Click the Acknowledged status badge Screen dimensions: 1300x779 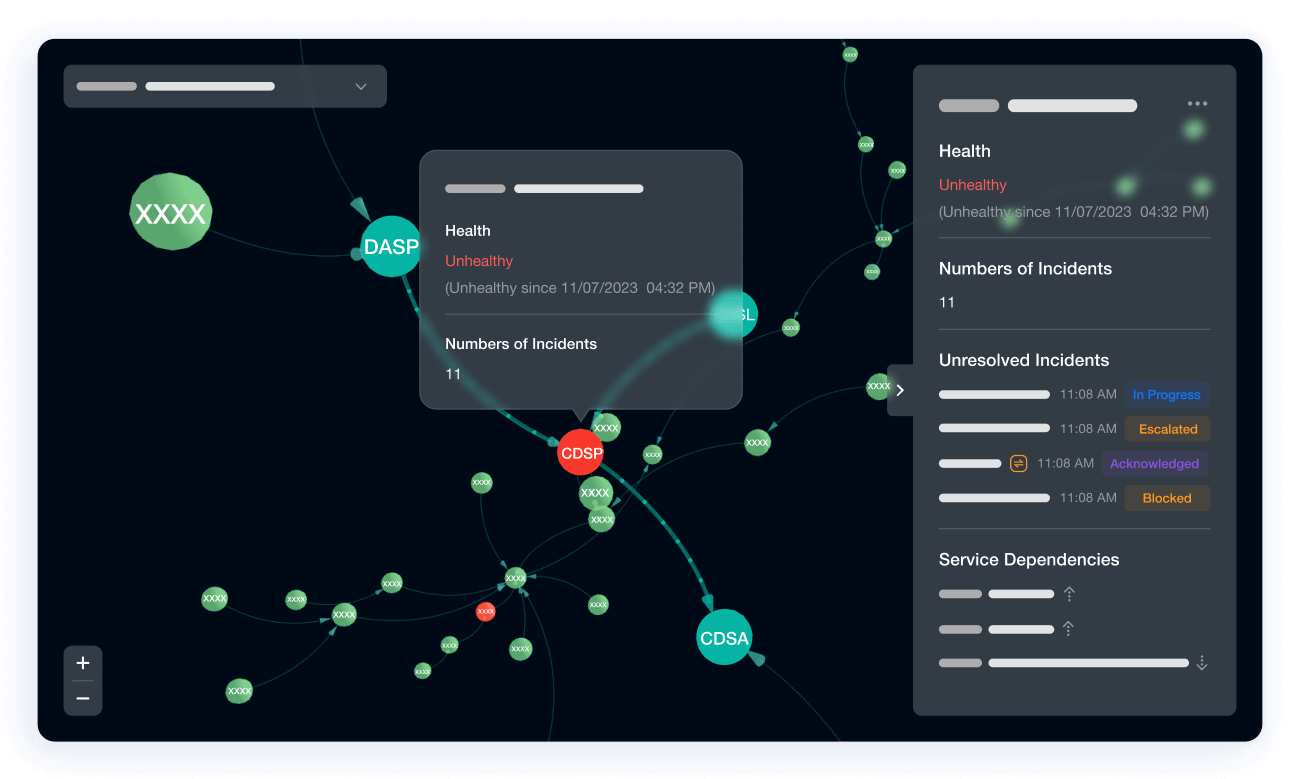point(1154,464)
